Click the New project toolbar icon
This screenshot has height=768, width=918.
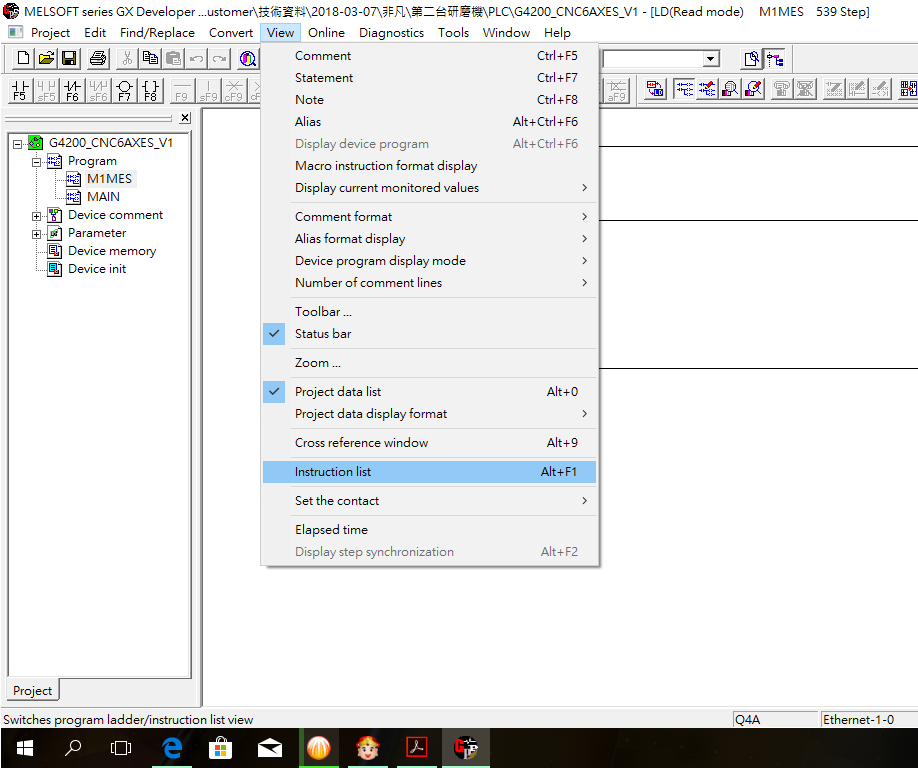[23, 59]
